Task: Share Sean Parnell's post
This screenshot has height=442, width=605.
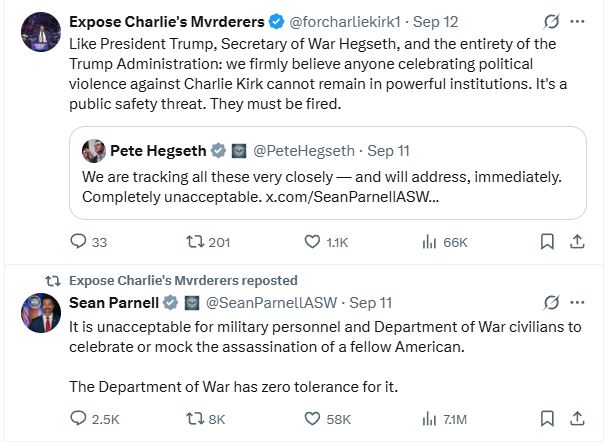Action: click(x=577, y=418)
